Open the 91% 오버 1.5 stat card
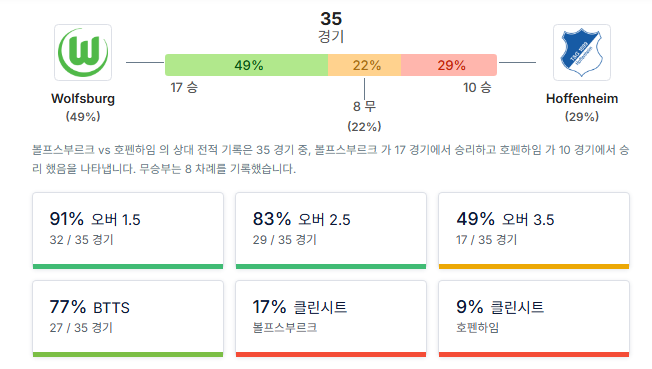 click(x=128, y=230)
